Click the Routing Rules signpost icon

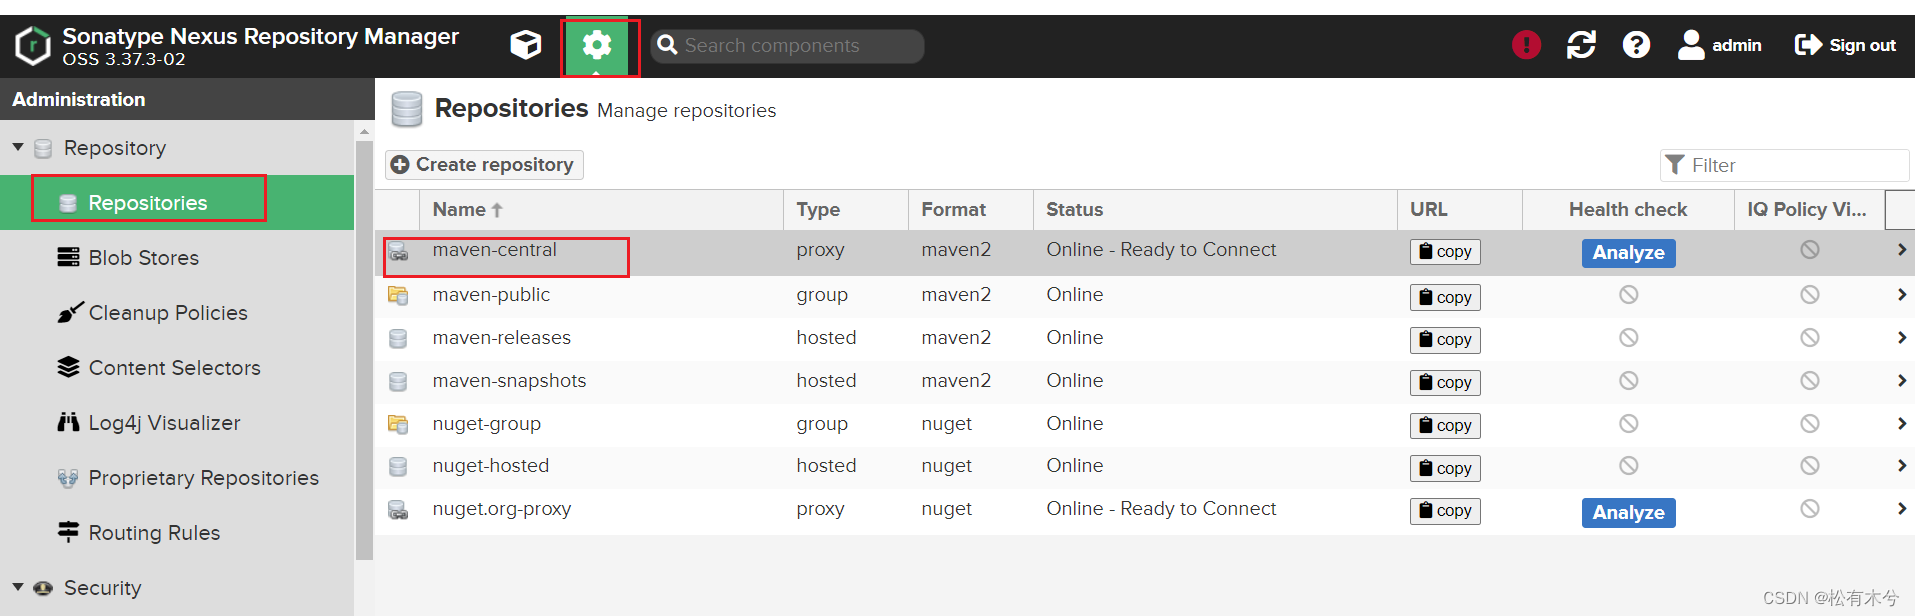click(68, 532)
